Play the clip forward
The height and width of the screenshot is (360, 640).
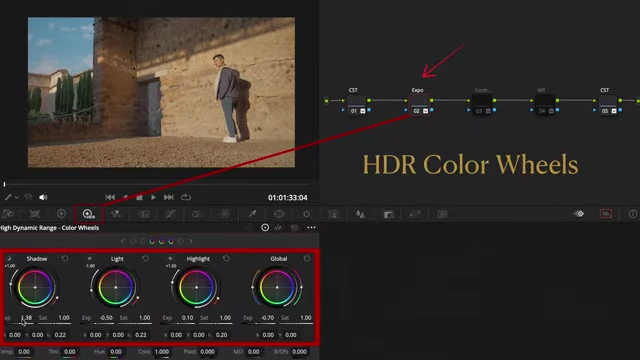[x=153, y=197]
